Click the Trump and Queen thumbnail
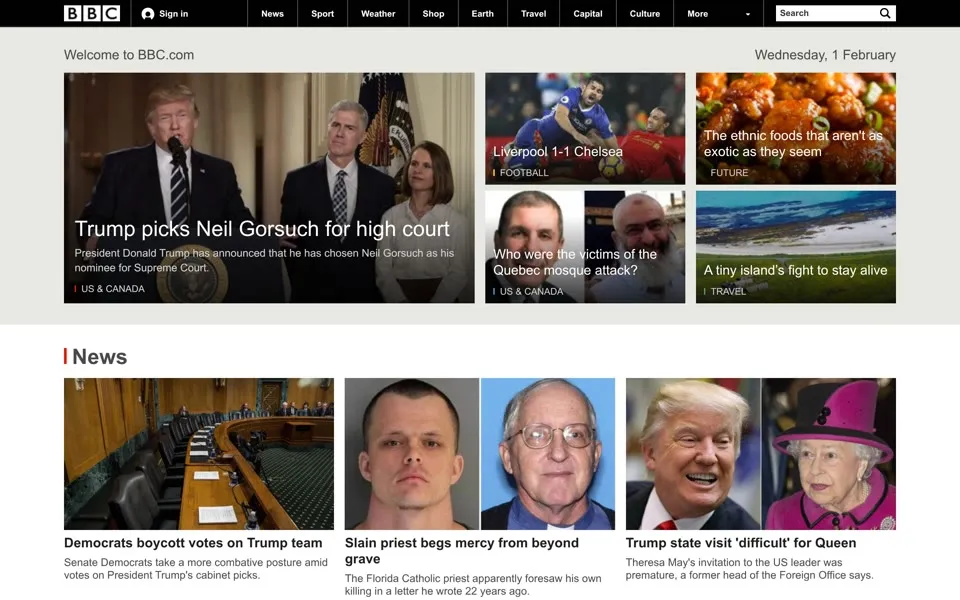The height and width of the screenshot is (600, 960). (760, 454)
